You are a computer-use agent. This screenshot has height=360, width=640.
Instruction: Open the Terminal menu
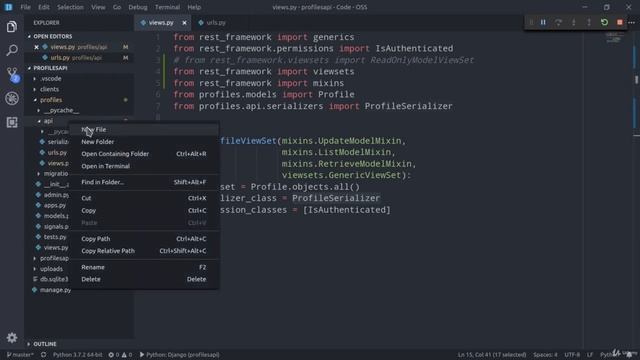point(167,7)
